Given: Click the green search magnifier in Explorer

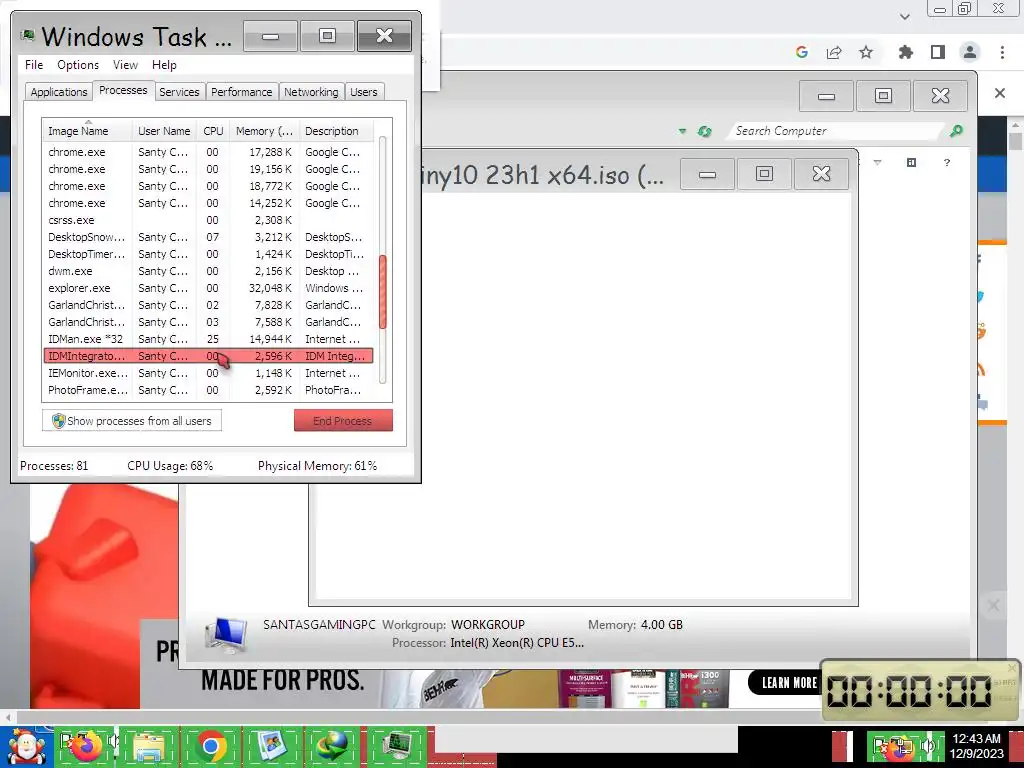Looking at the screenshot, I should (x=956, y=131).
